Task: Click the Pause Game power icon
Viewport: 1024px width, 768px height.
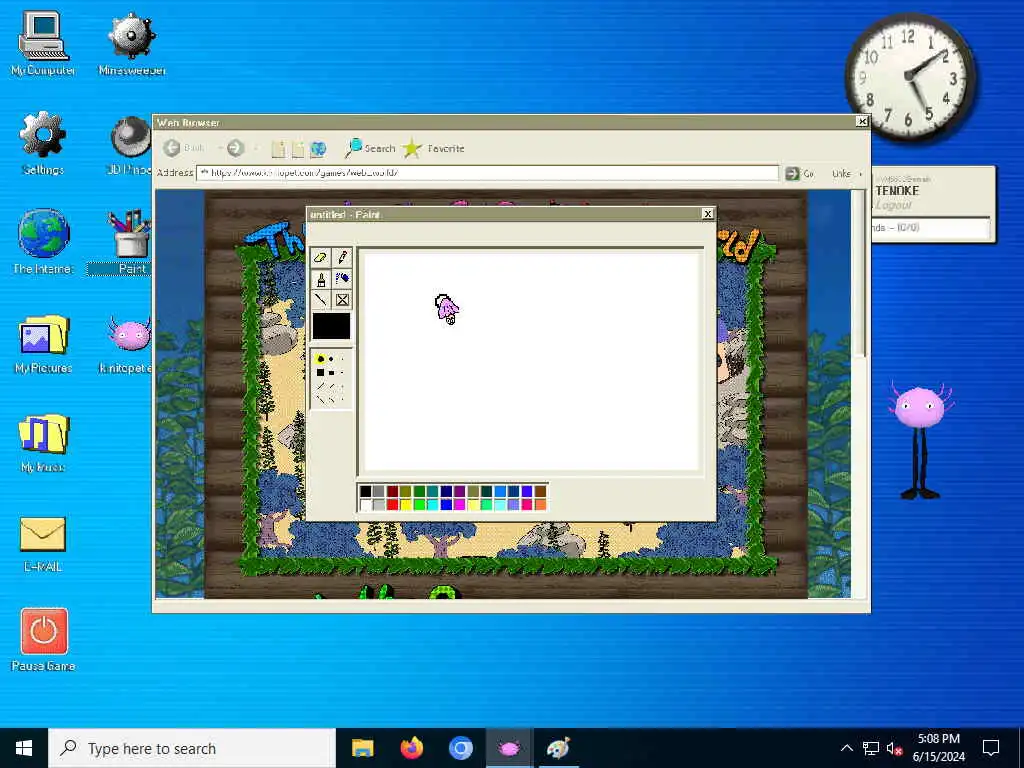Action: pos(44,639)
